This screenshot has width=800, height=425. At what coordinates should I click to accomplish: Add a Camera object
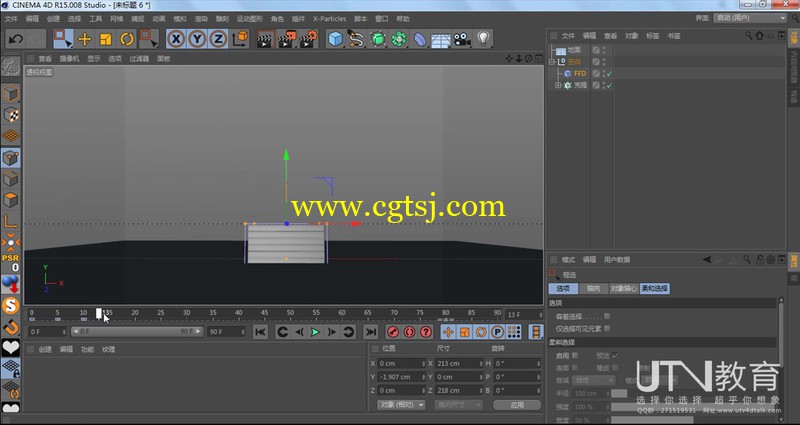tap(462, 39)
